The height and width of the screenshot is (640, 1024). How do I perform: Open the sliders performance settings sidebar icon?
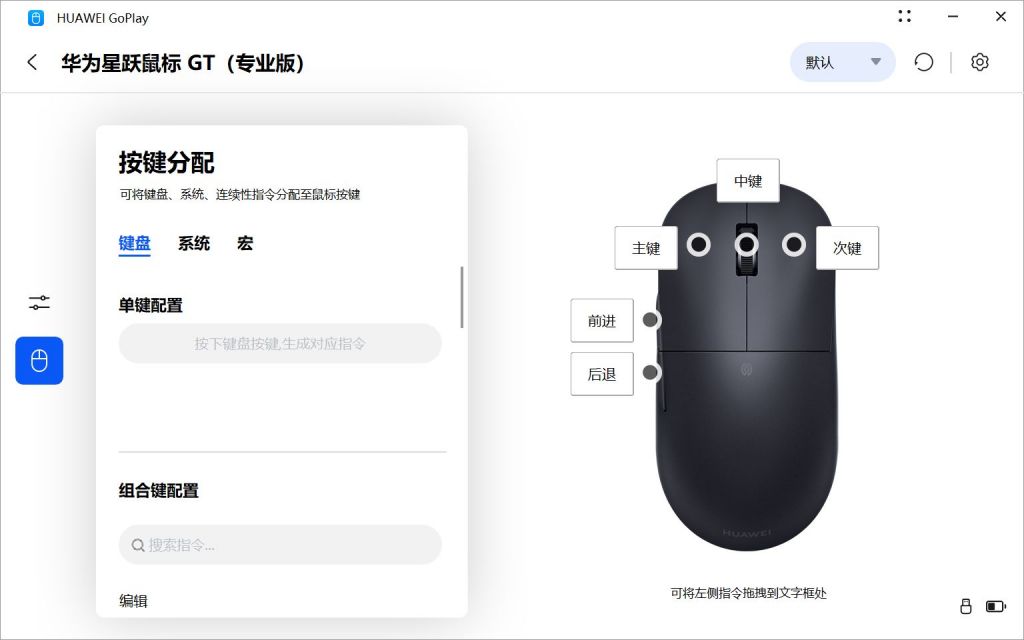[x=39, y=302]
